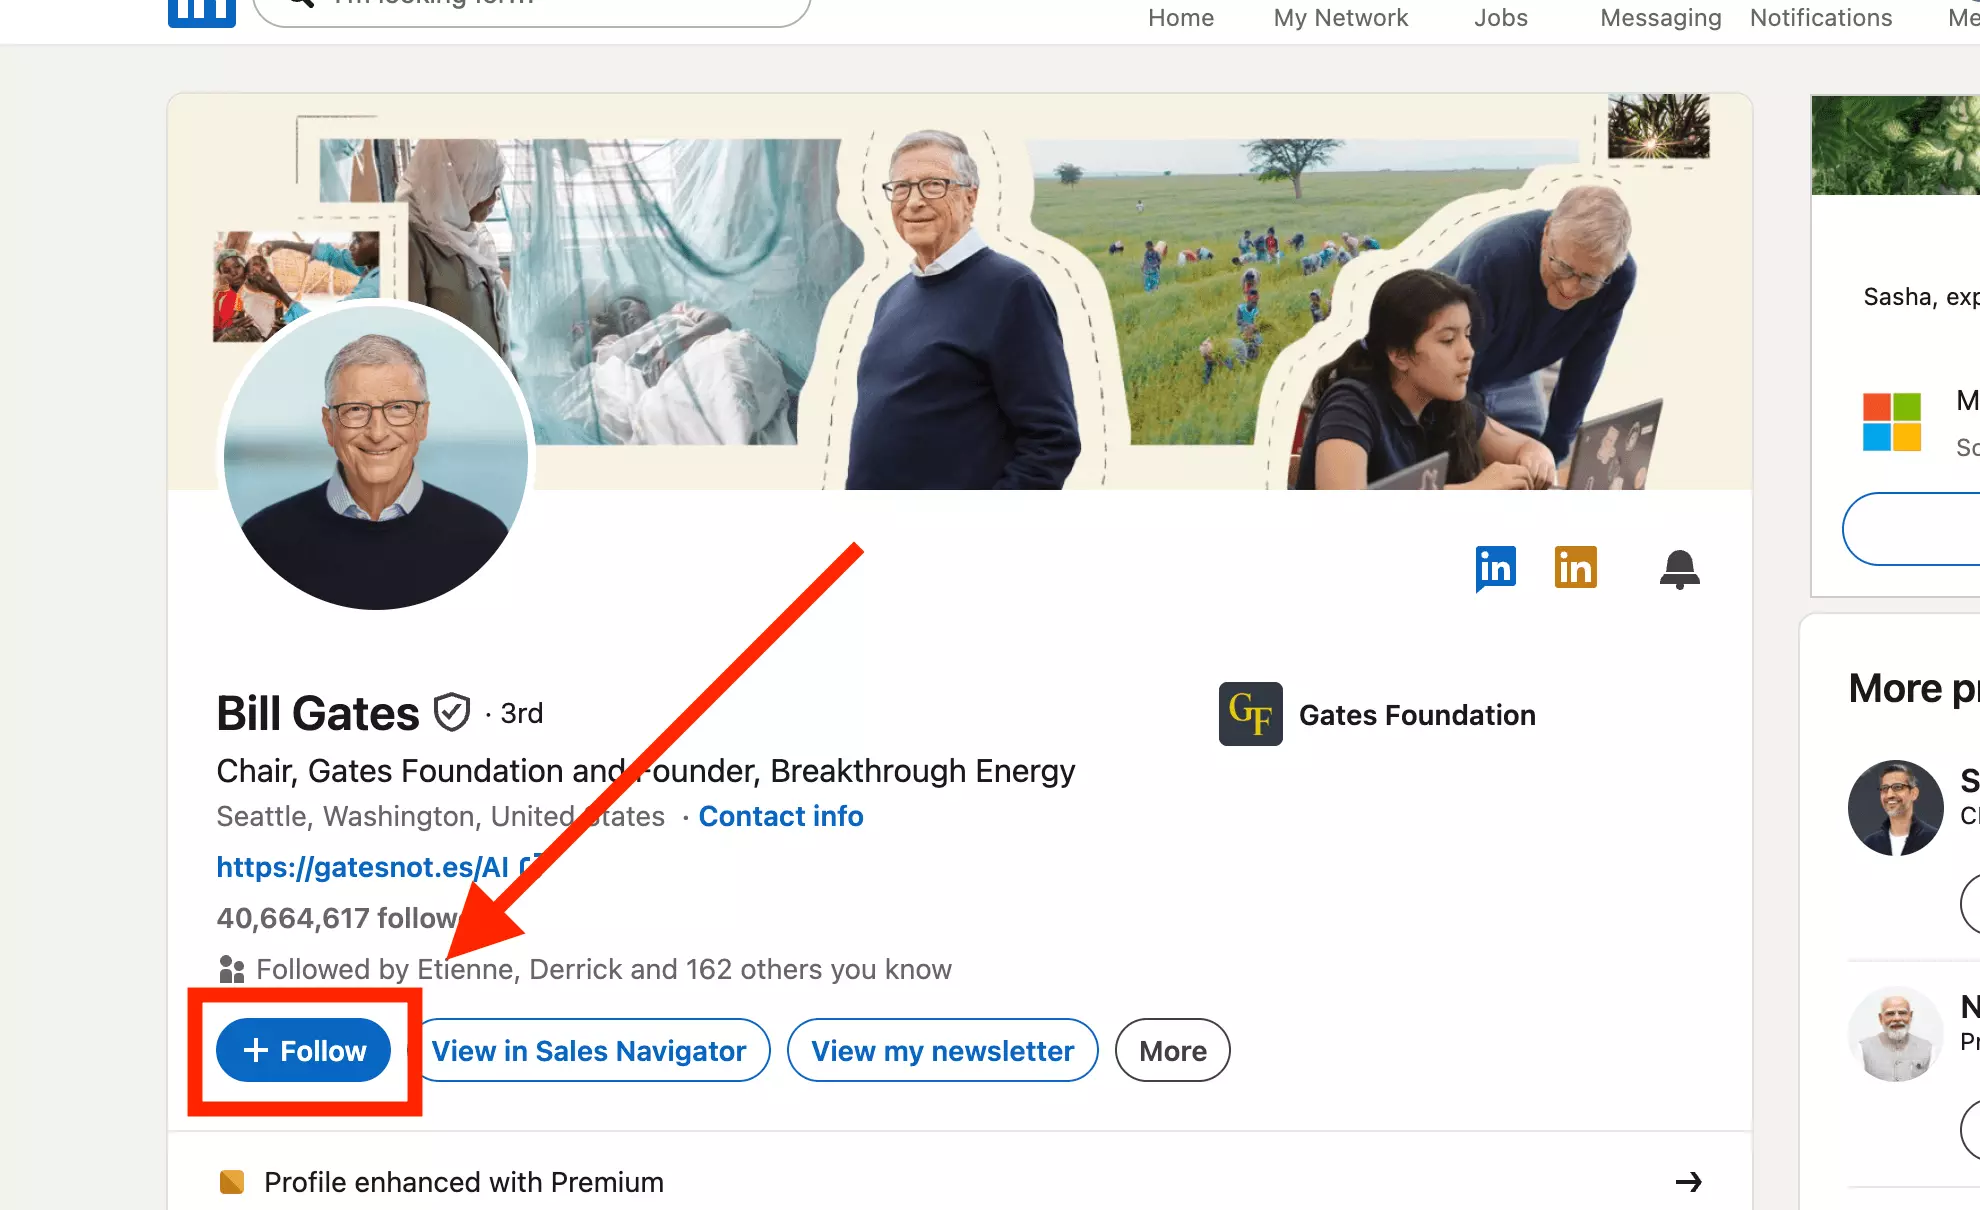Viewport: 1980px width, 1210px height.
Task: Click the 3rd degree connection label
Action: [x=522, y=713]
